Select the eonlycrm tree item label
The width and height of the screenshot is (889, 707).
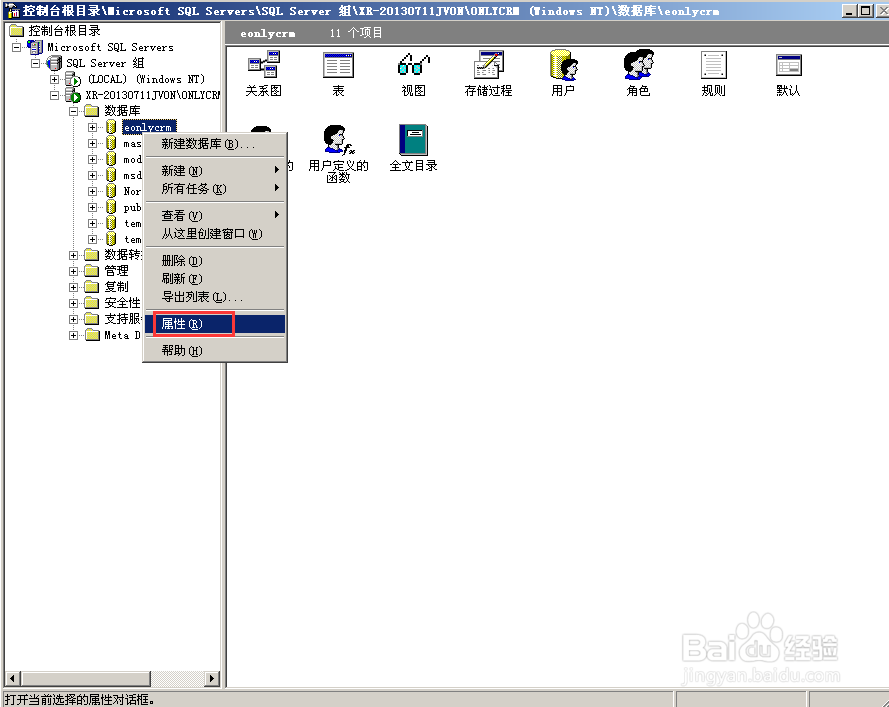[150, 127]
